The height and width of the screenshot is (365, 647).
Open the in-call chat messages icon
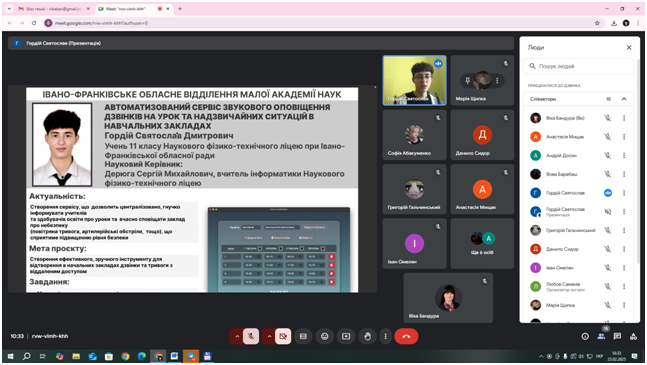coord(617,336)
